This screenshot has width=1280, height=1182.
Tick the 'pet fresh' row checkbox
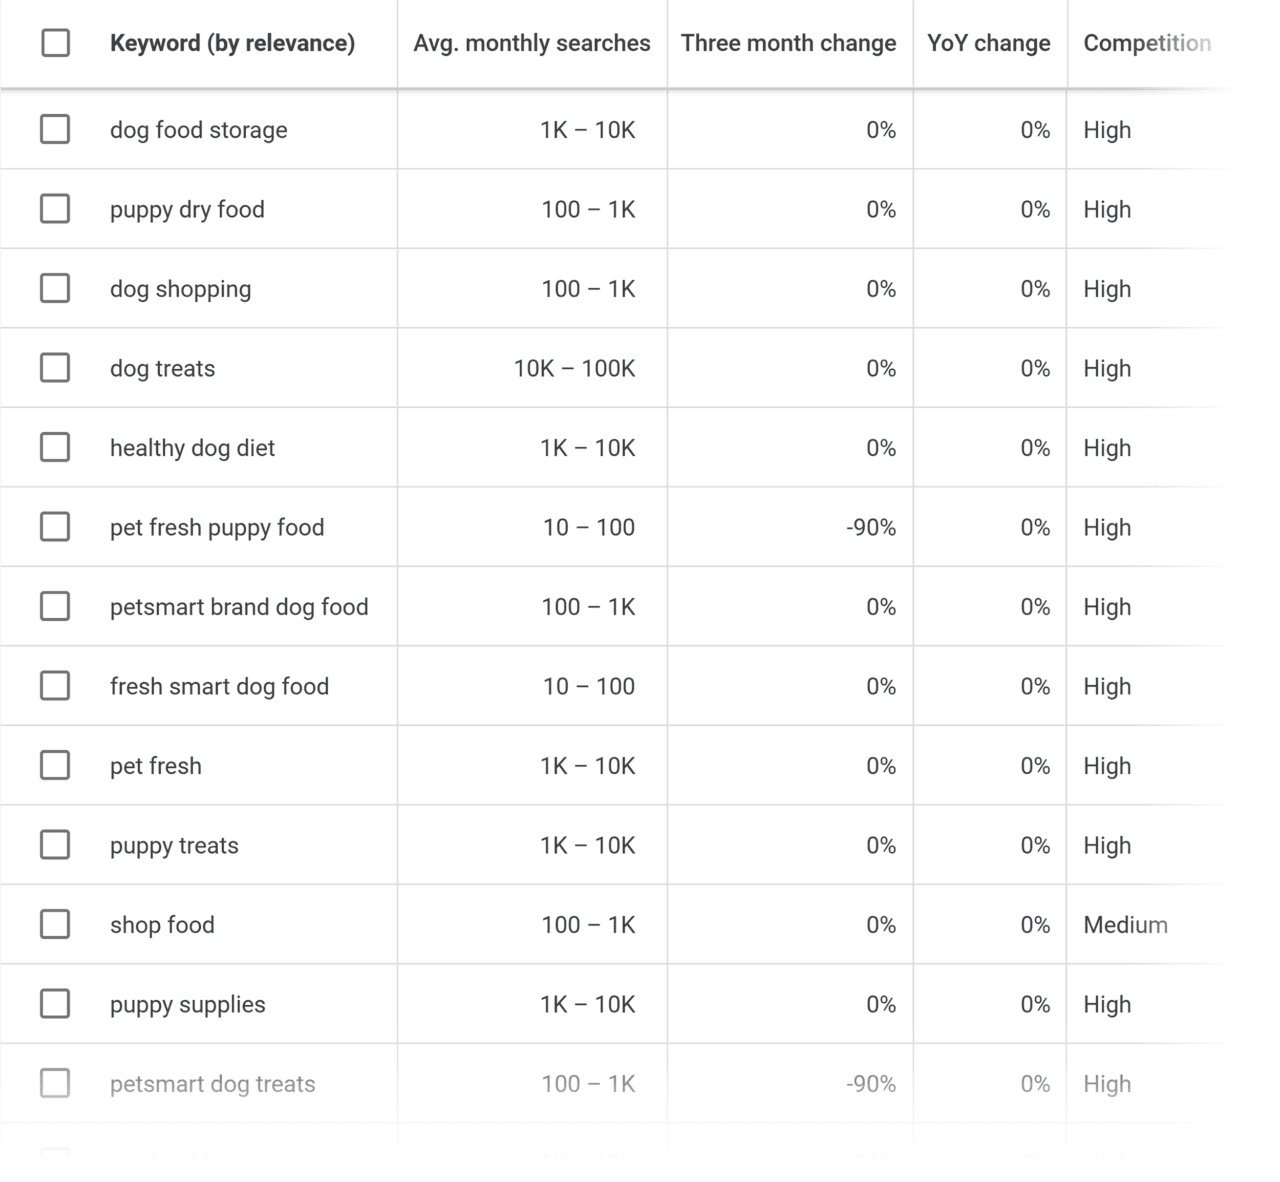click(x=55, y=765)
